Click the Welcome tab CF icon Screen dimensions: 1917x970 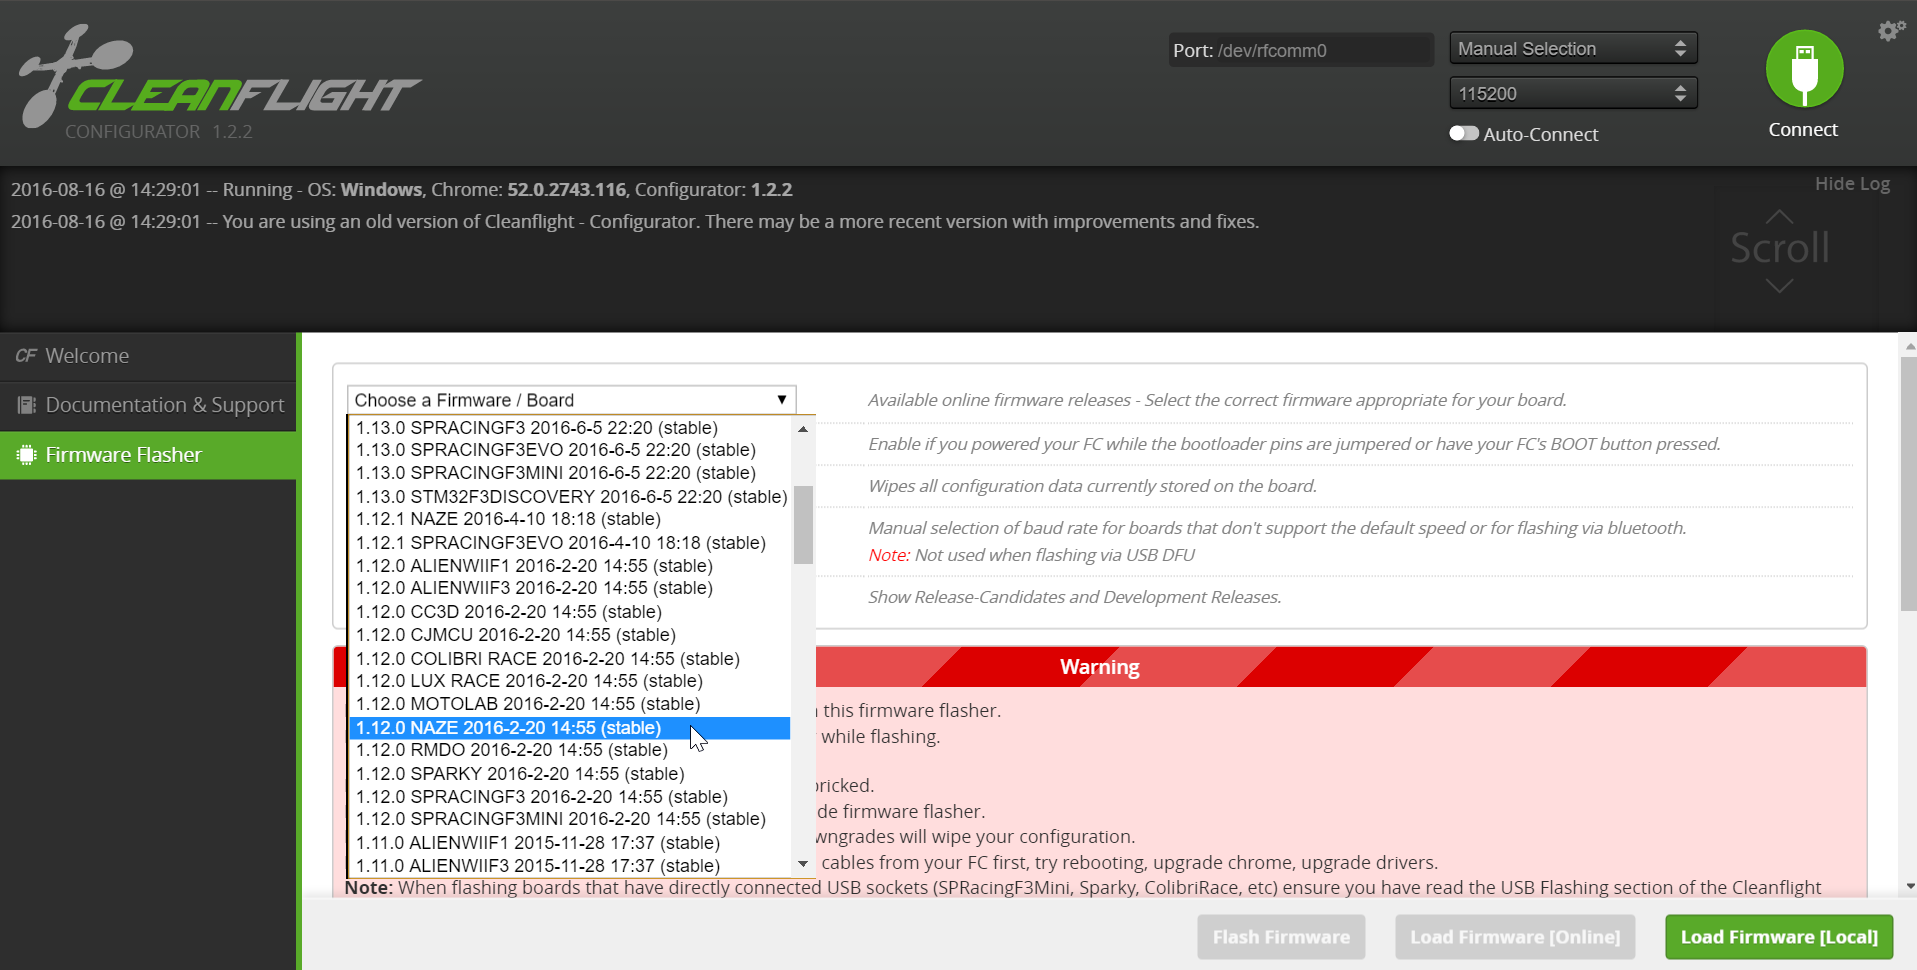tap(26, 356)
